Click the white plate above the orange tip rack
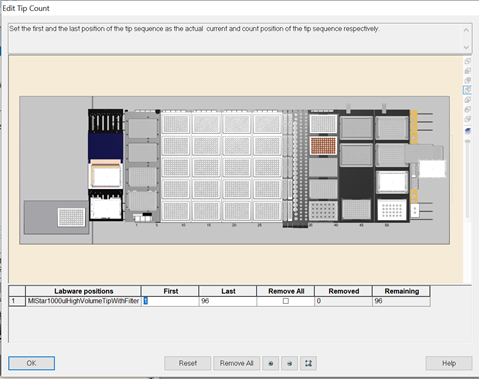Image resolution: width=479 pixels, height=379 pixels. [x=323, y=124]
